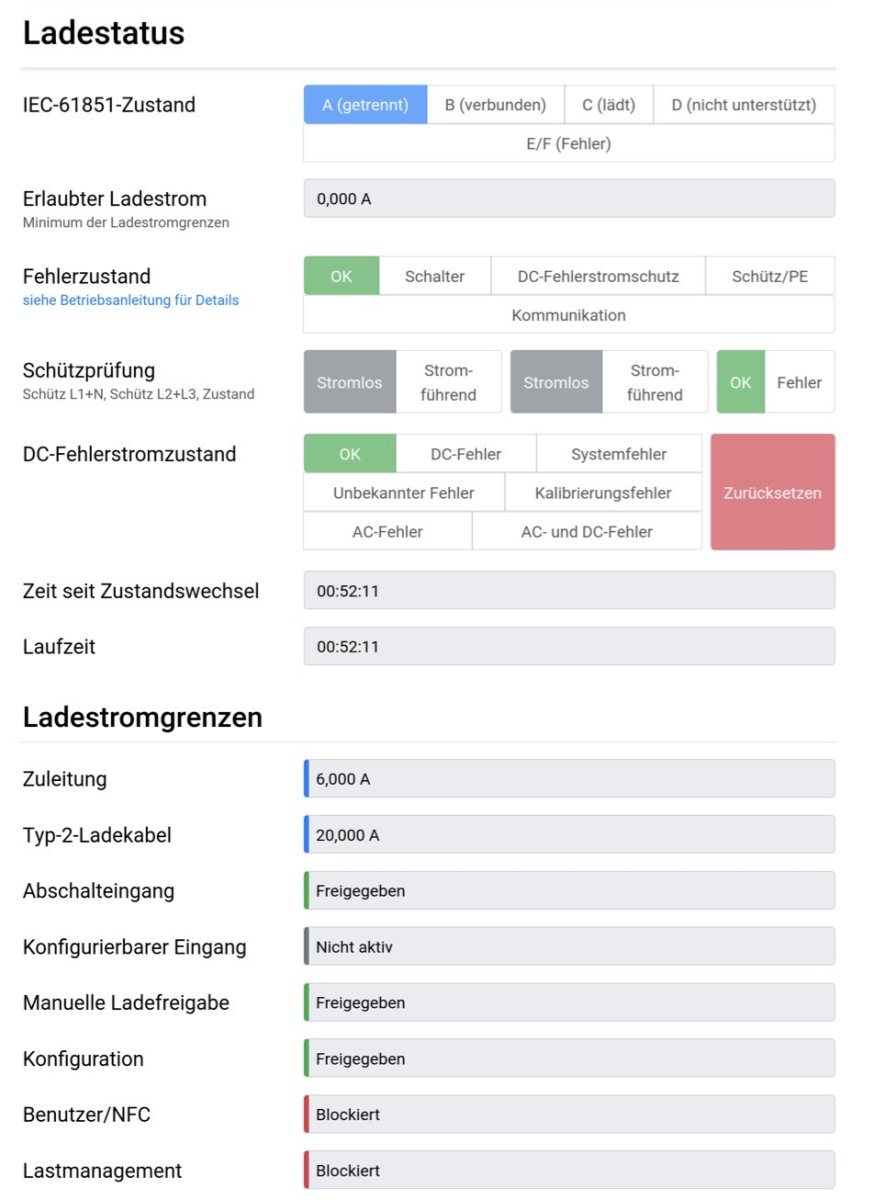Select the Schütz/PE error state
This screenshot has height=1200, width=886.
(769, 277)
